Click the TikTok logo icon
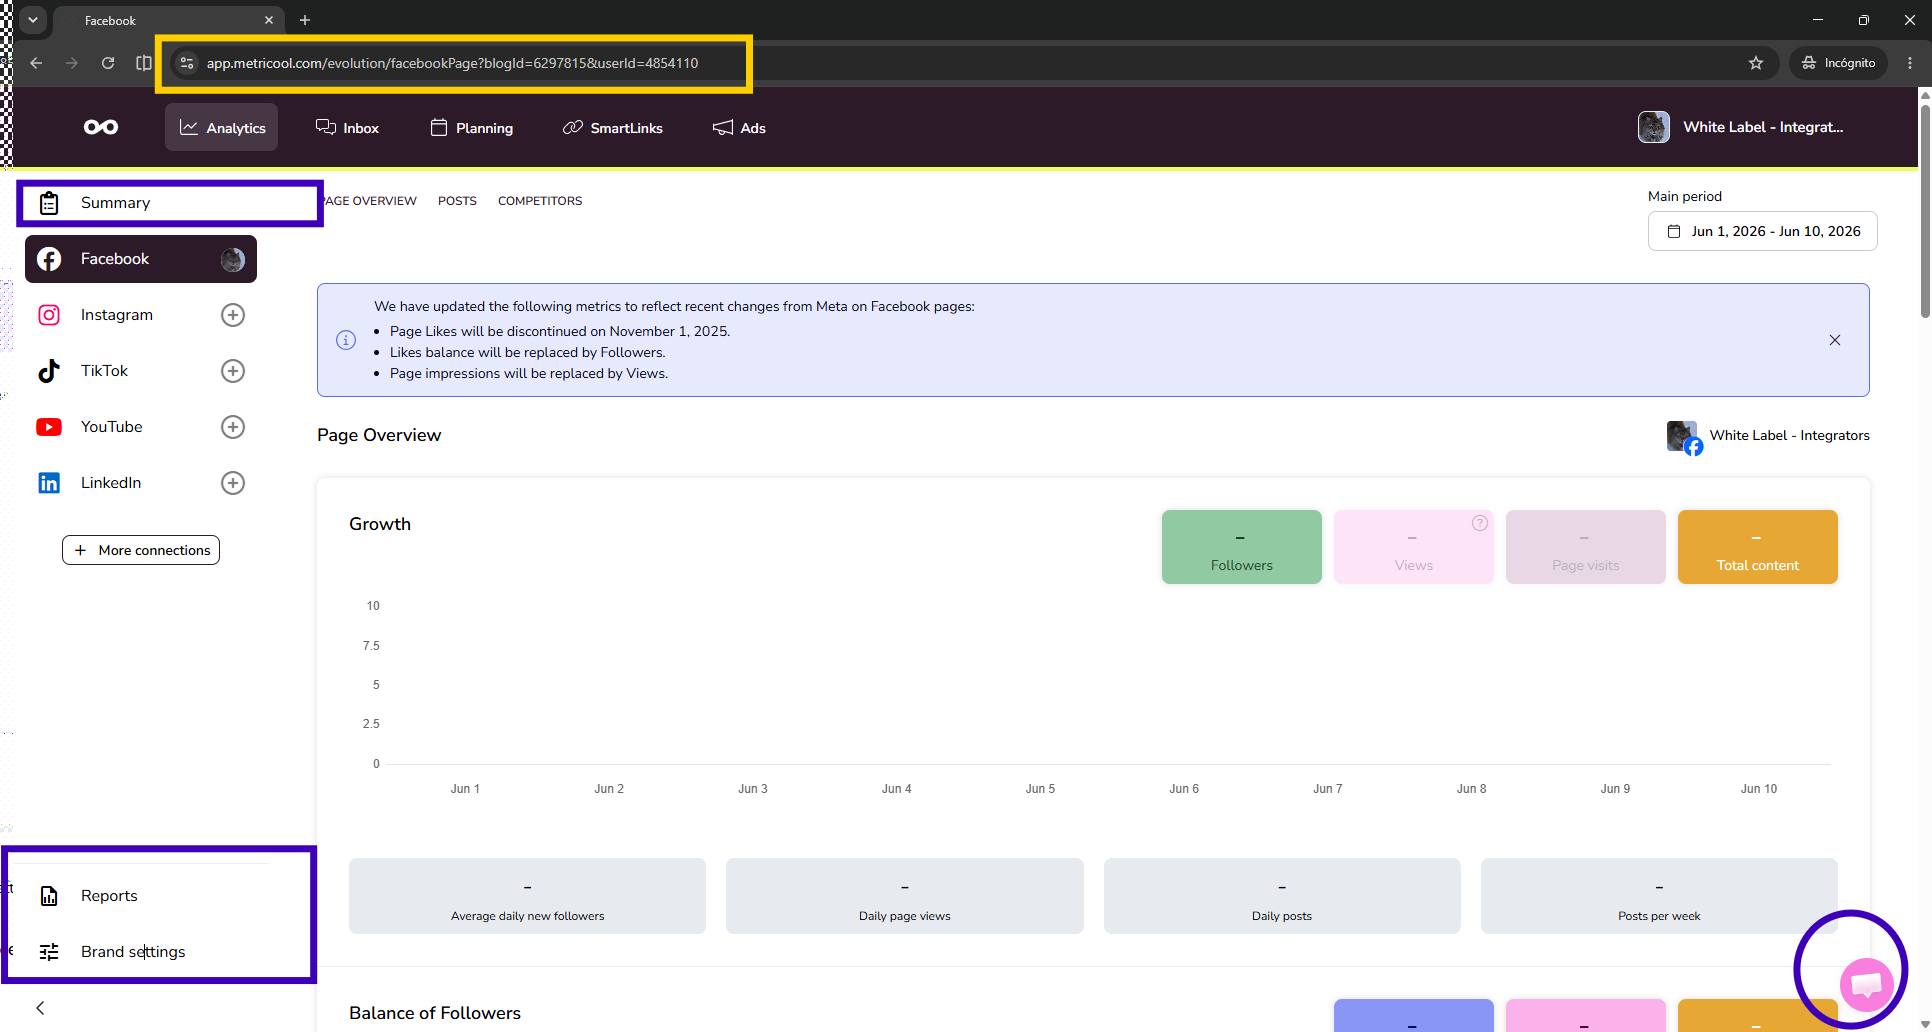 point(49,371)
